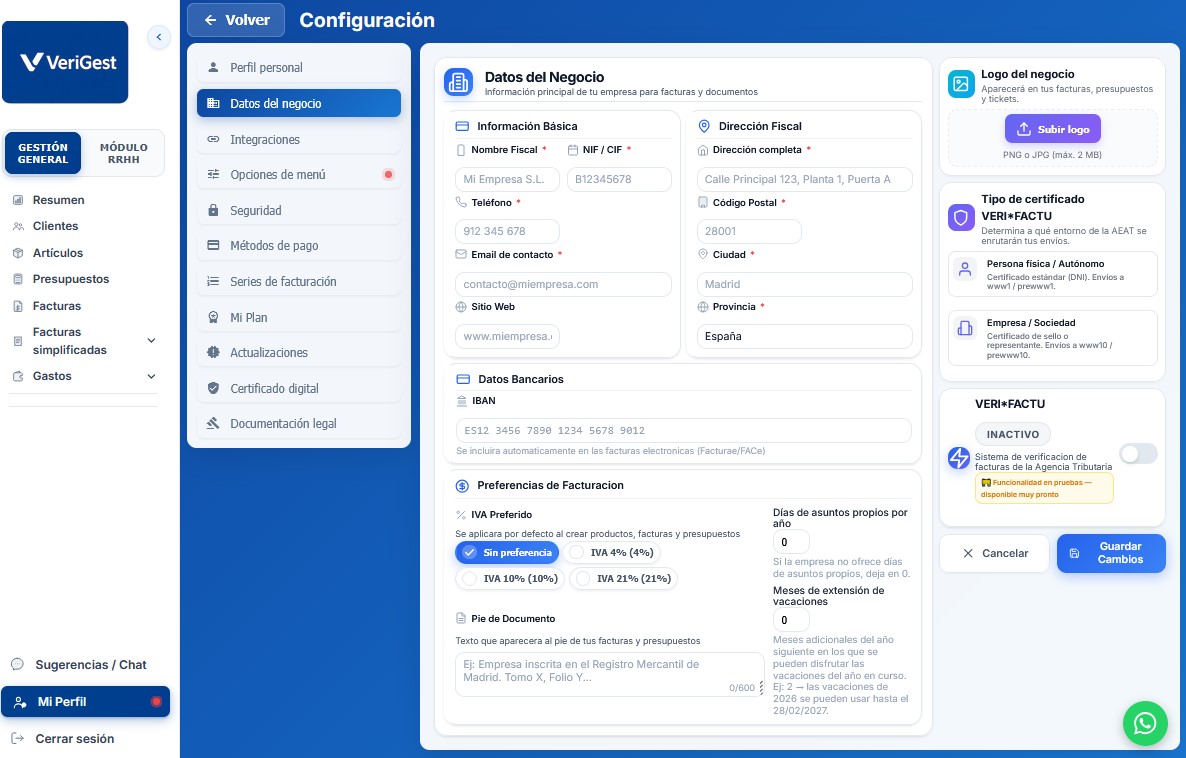Click the Seguridad padlock icon
The image size is (1186, 758).
pos(213,210)
